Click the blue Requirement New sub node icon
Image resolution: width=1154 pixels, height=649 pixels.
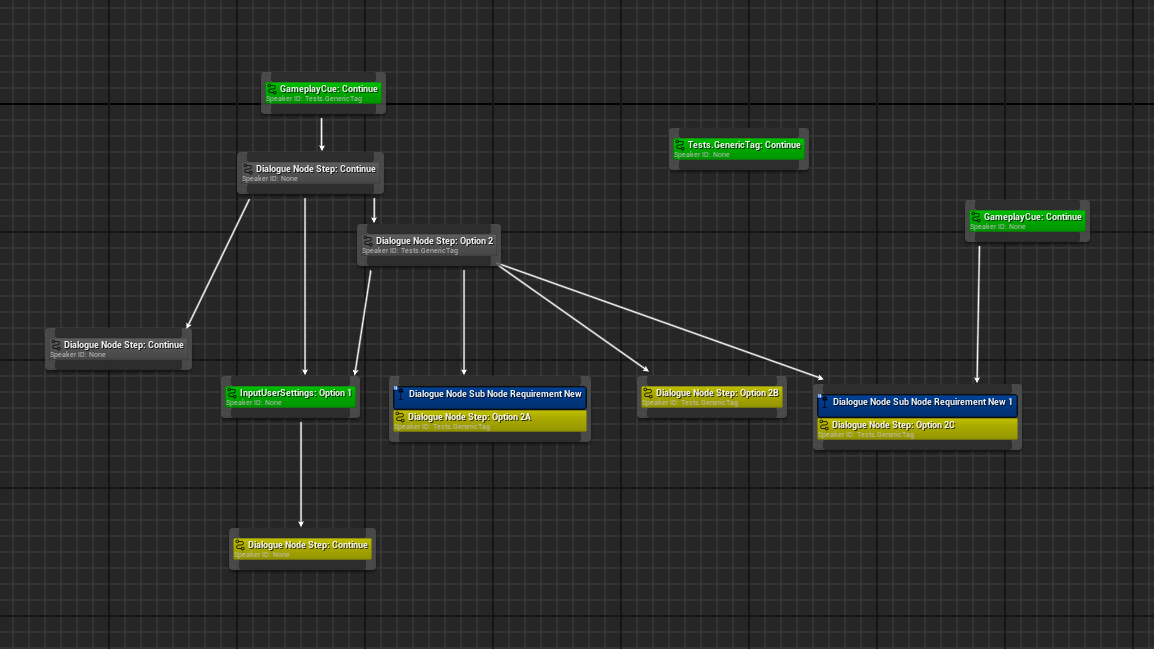(399, 394)
